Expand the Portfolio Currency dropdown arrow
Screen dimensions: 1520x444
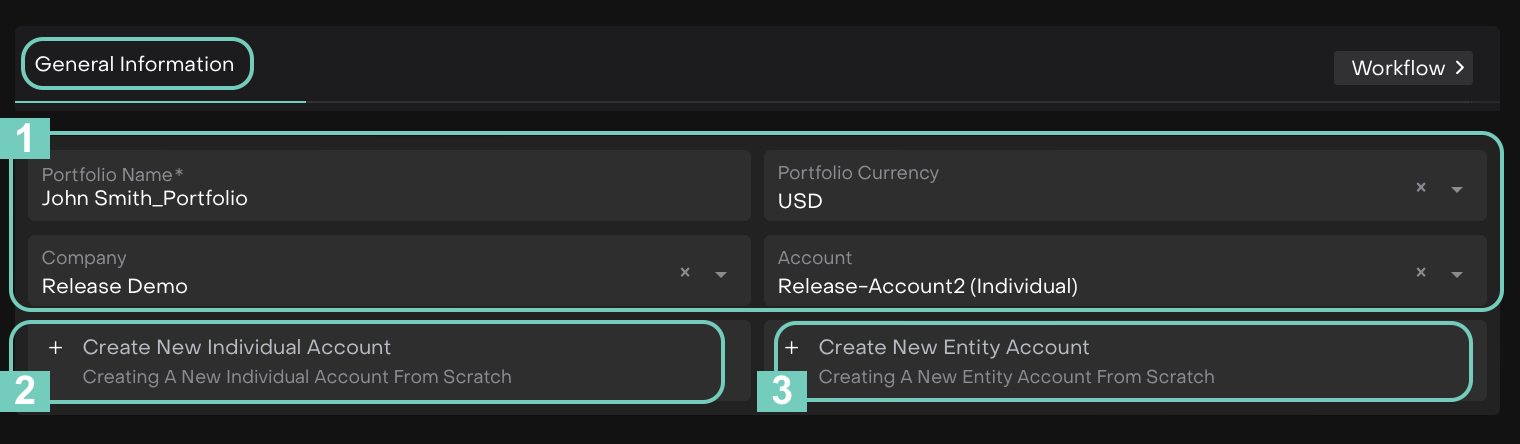[1457, 189]
